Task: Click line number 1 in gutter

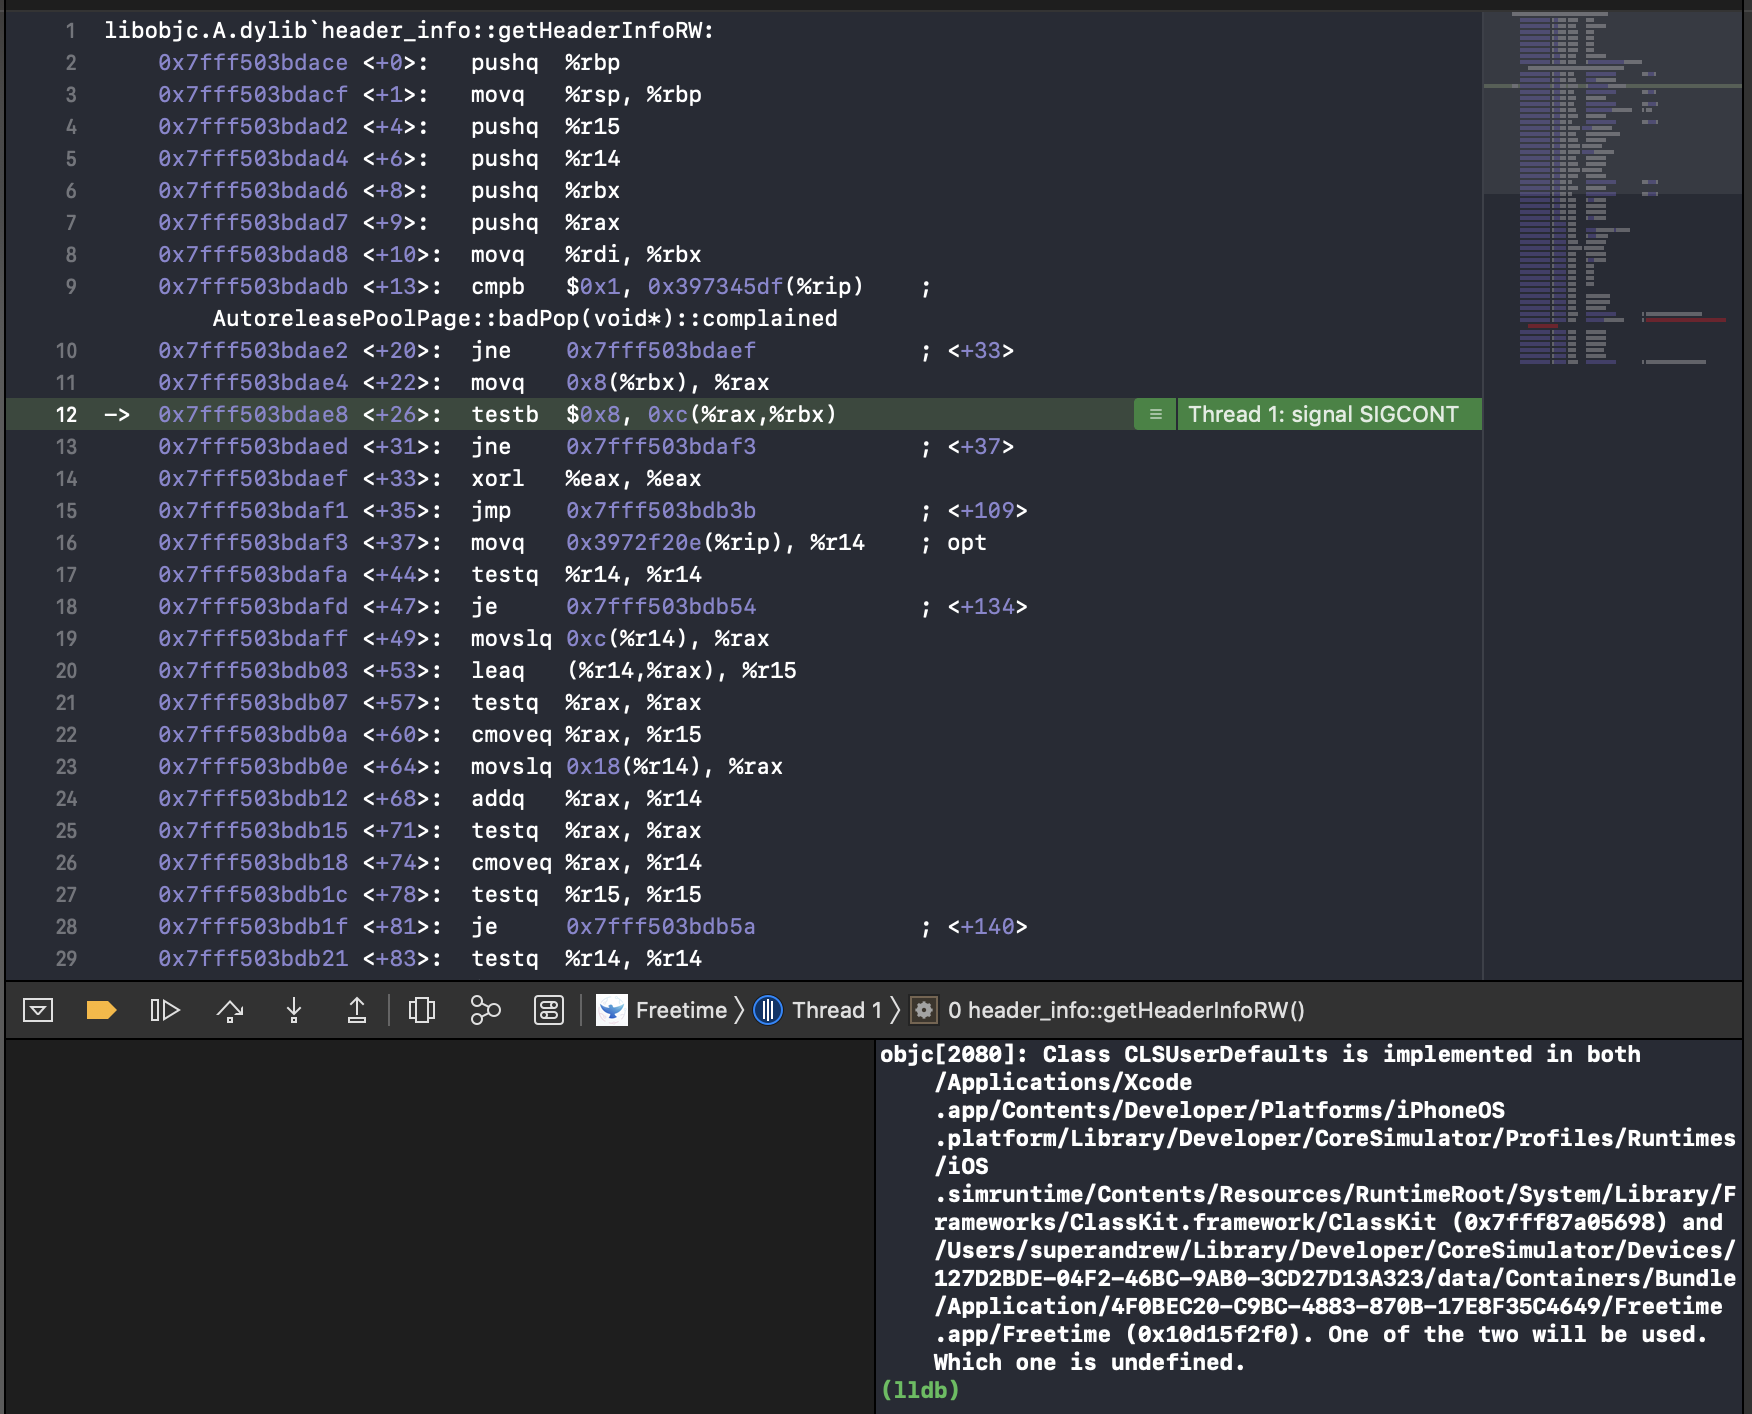Action: [71, 30]
